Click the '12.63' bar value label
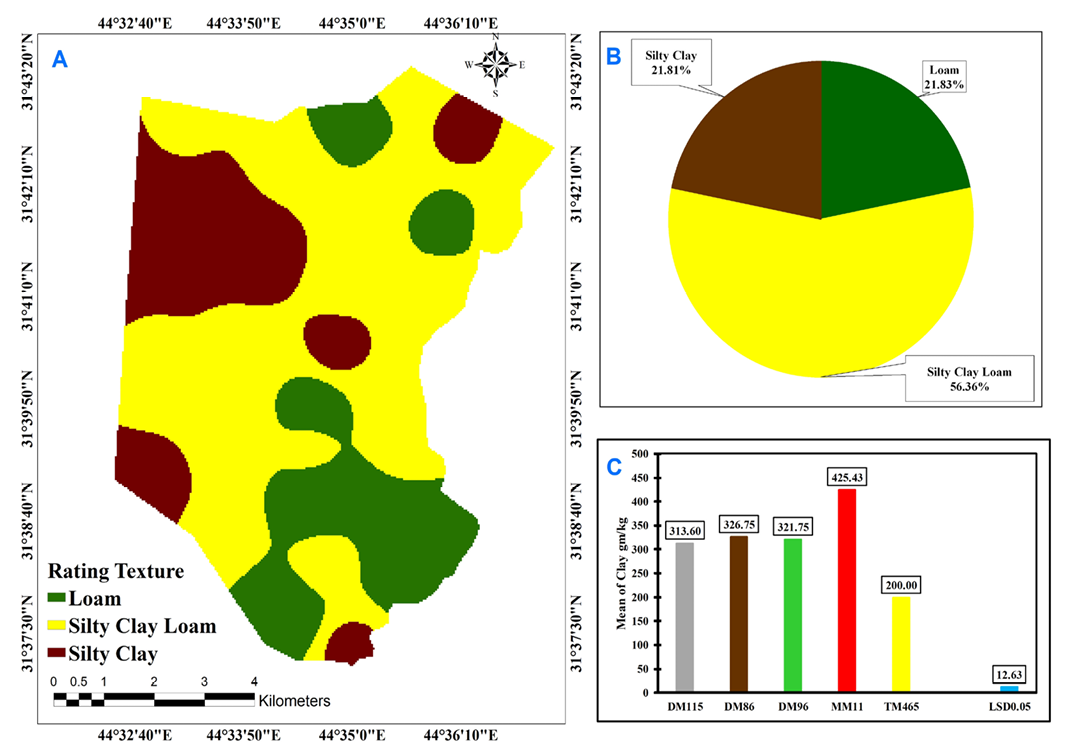This screenshot has height=751, width=1065. click(x=1009, y=674)
